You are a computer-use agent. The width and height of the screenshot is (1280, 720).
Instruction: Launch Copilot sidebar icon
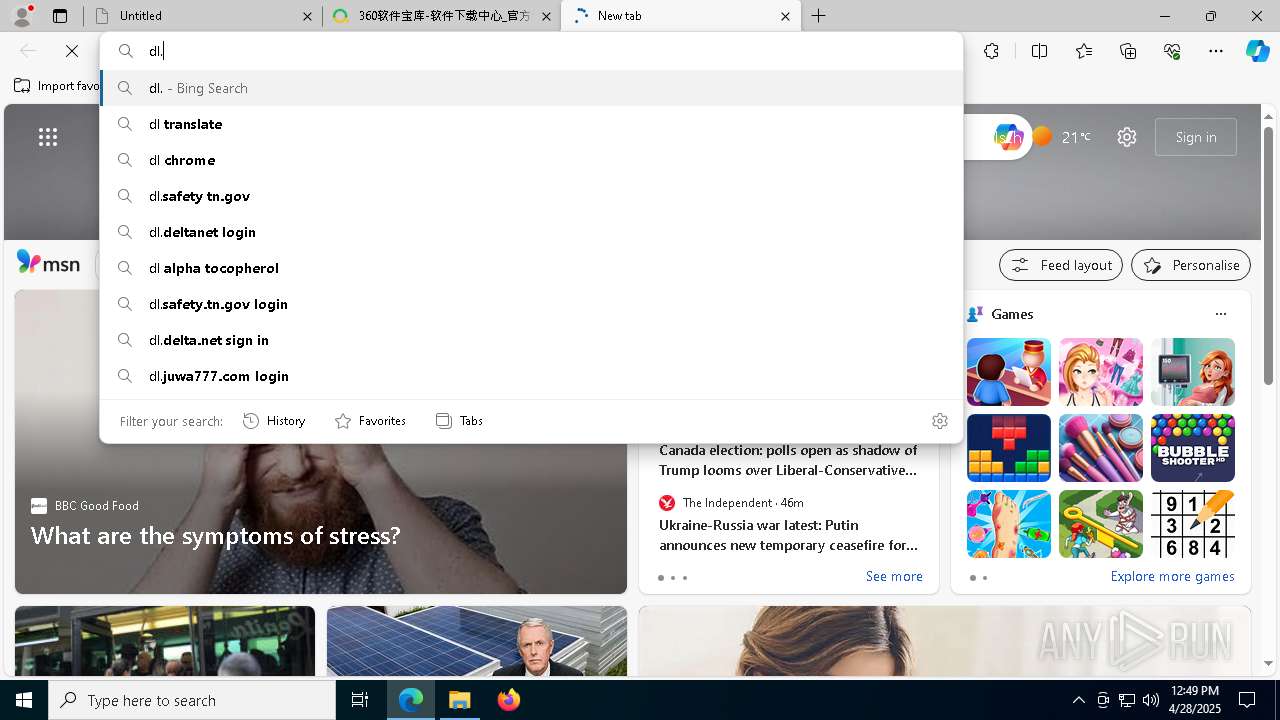coord(1257,51)
